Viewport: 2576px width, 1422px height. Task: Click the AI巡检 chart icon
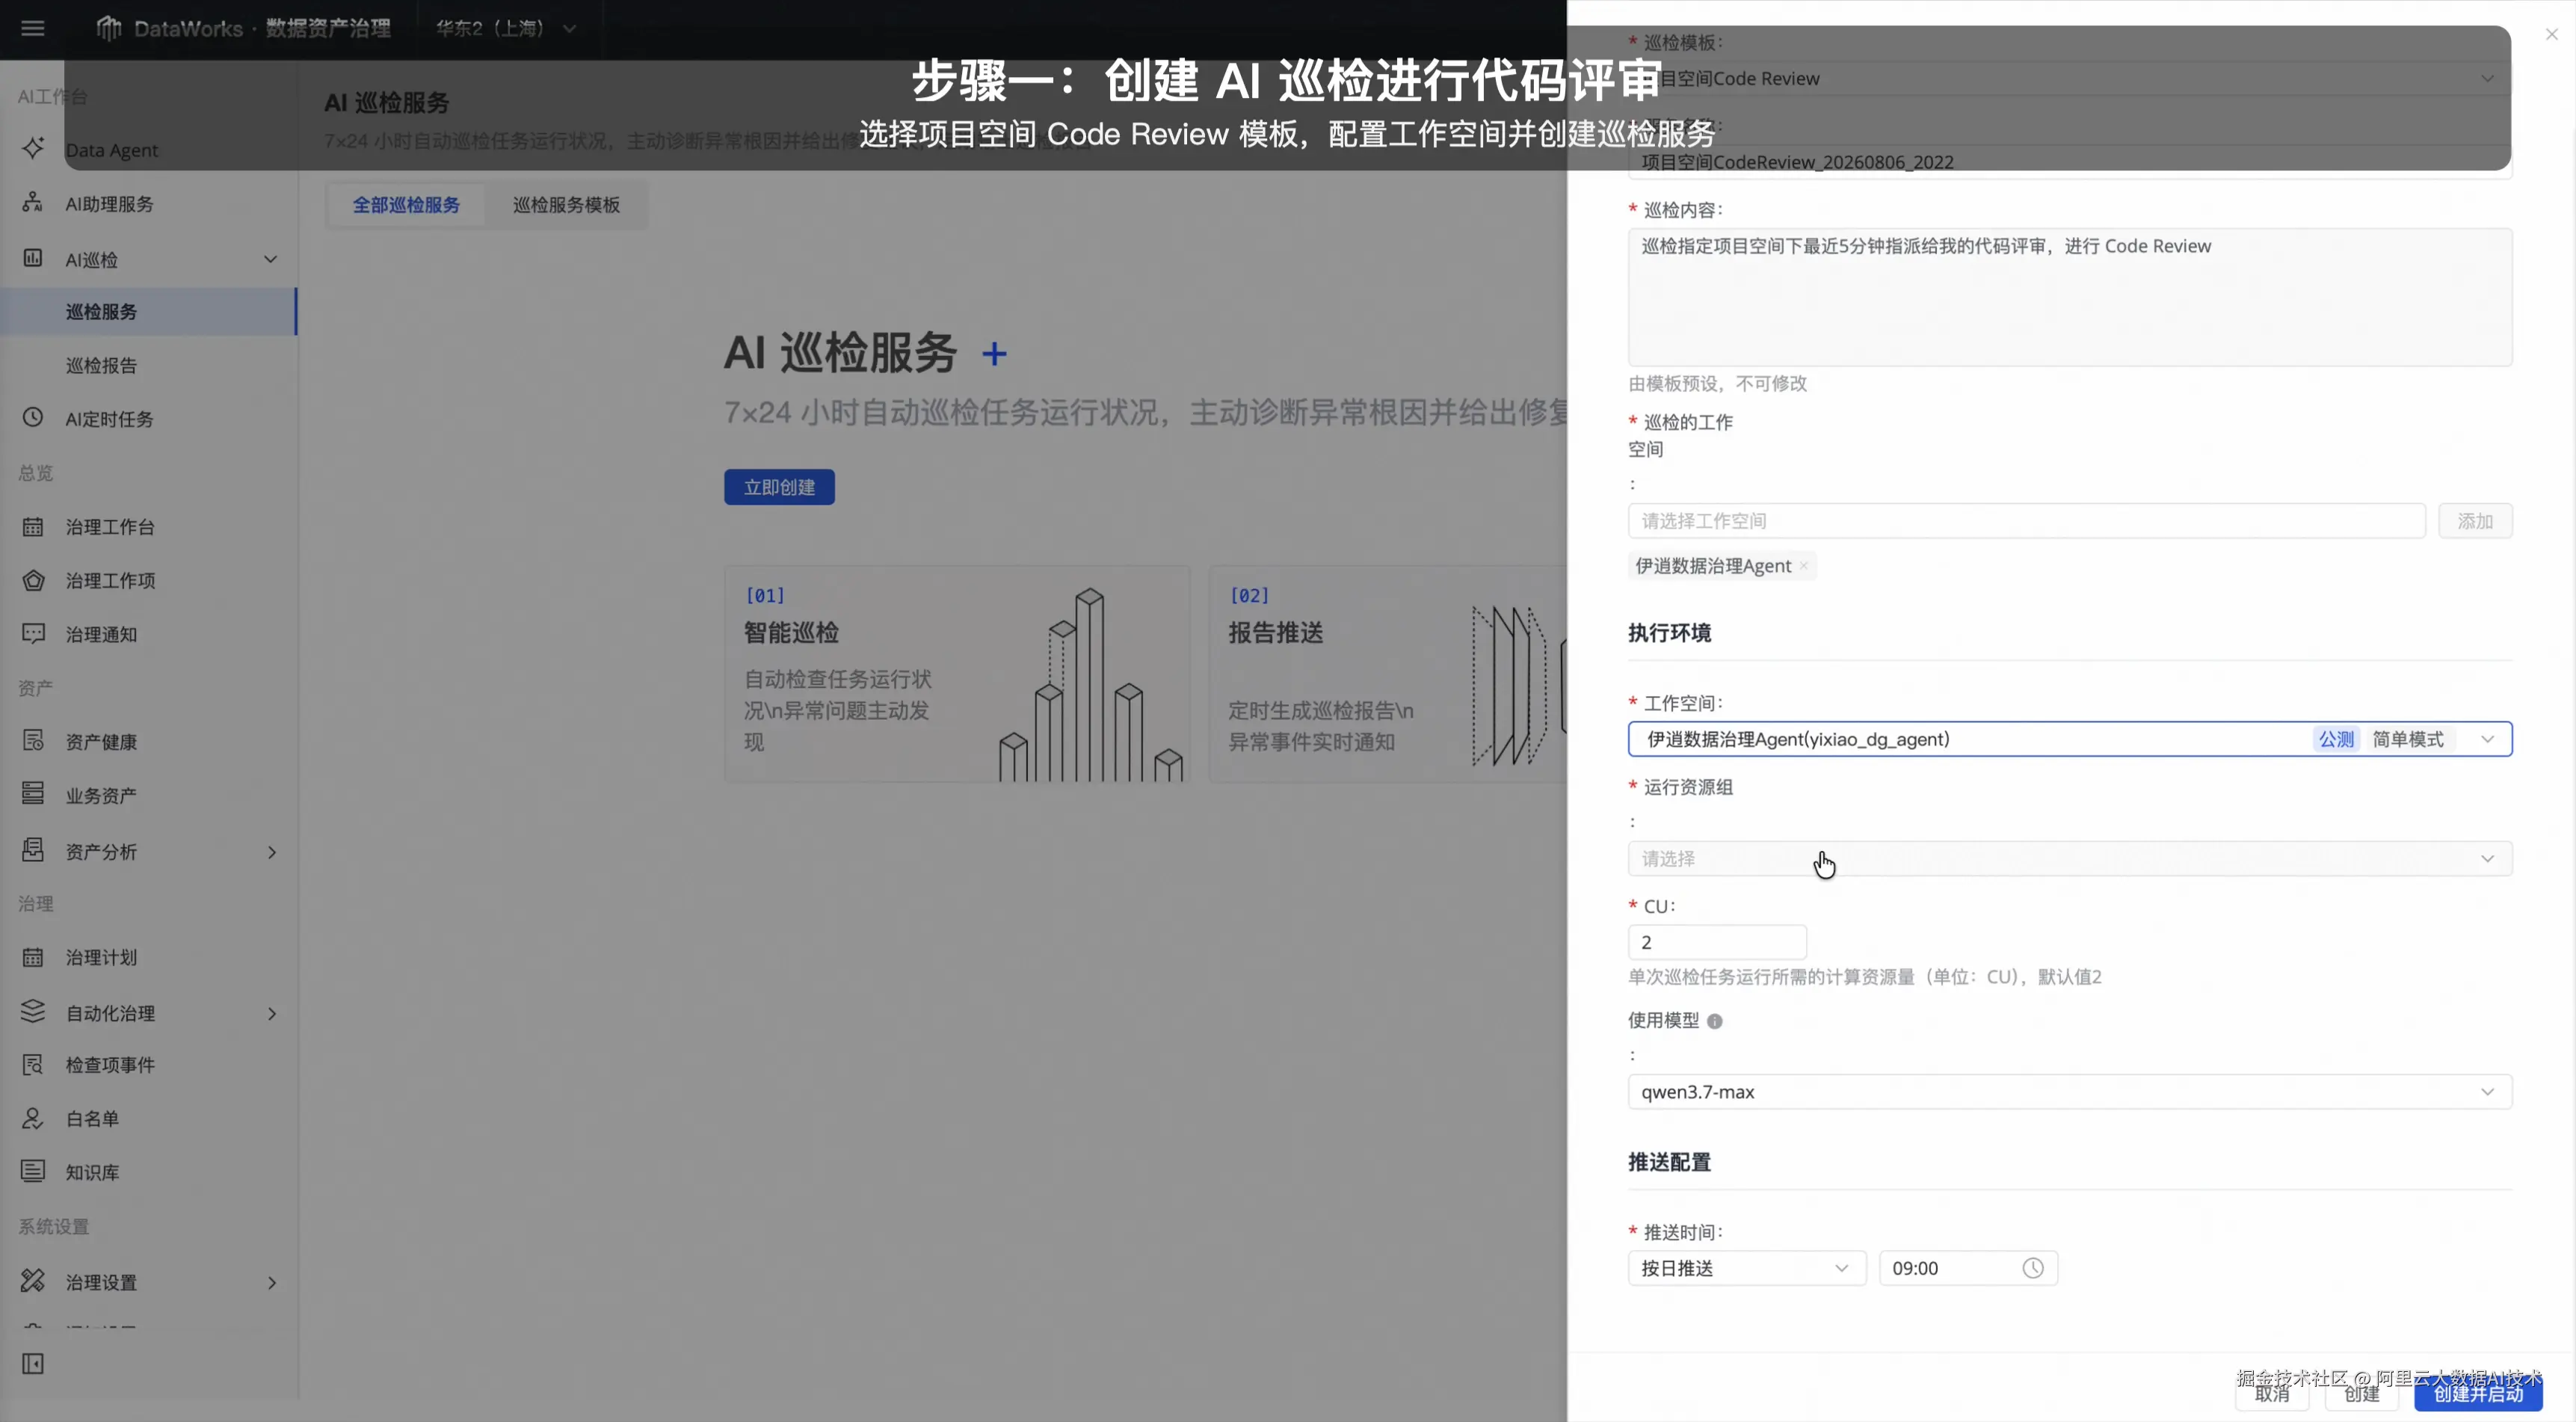33,258
